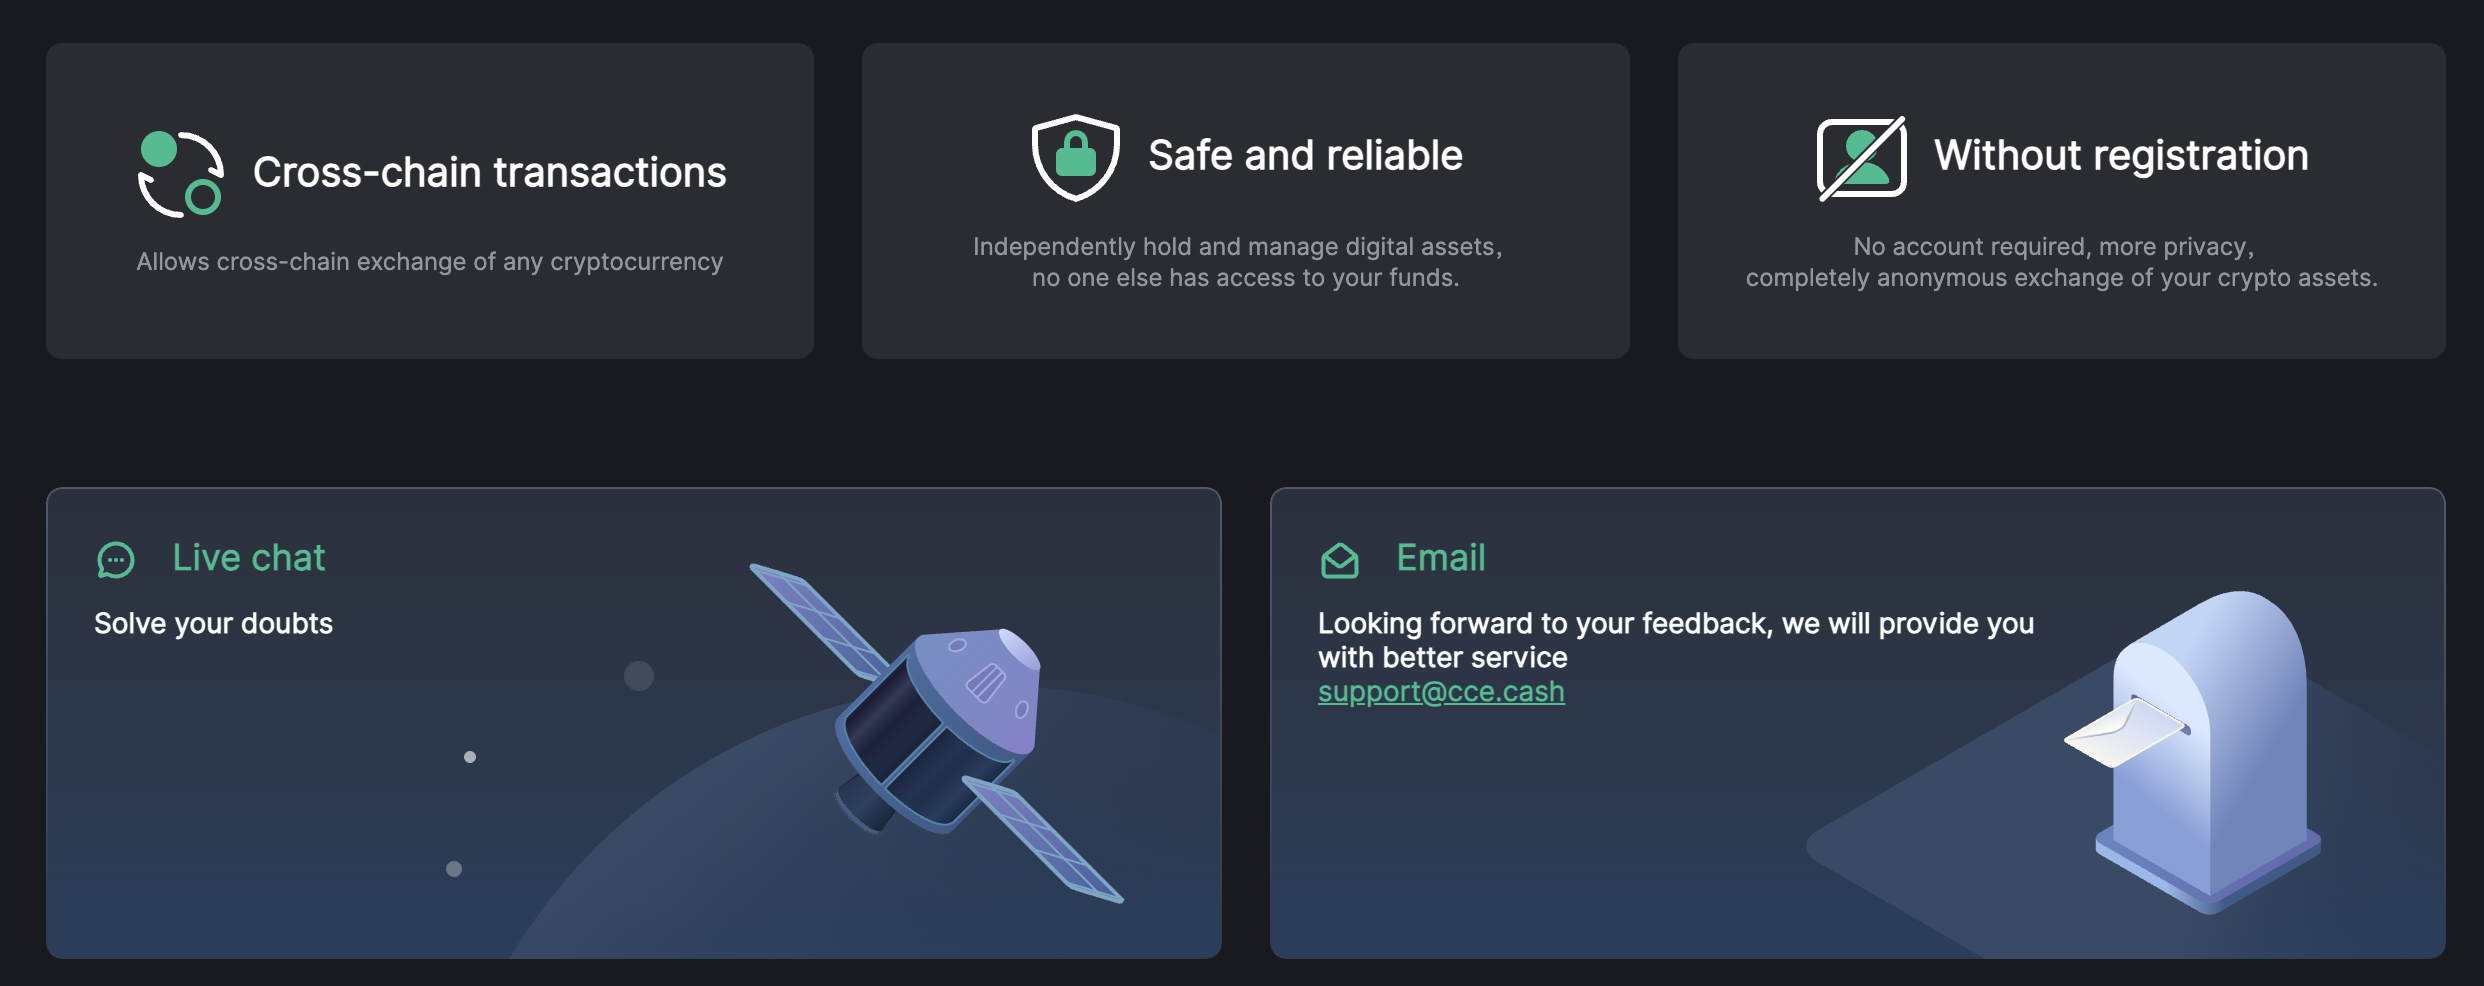Click the crossed-out user icon

[x=1861, y=158]
